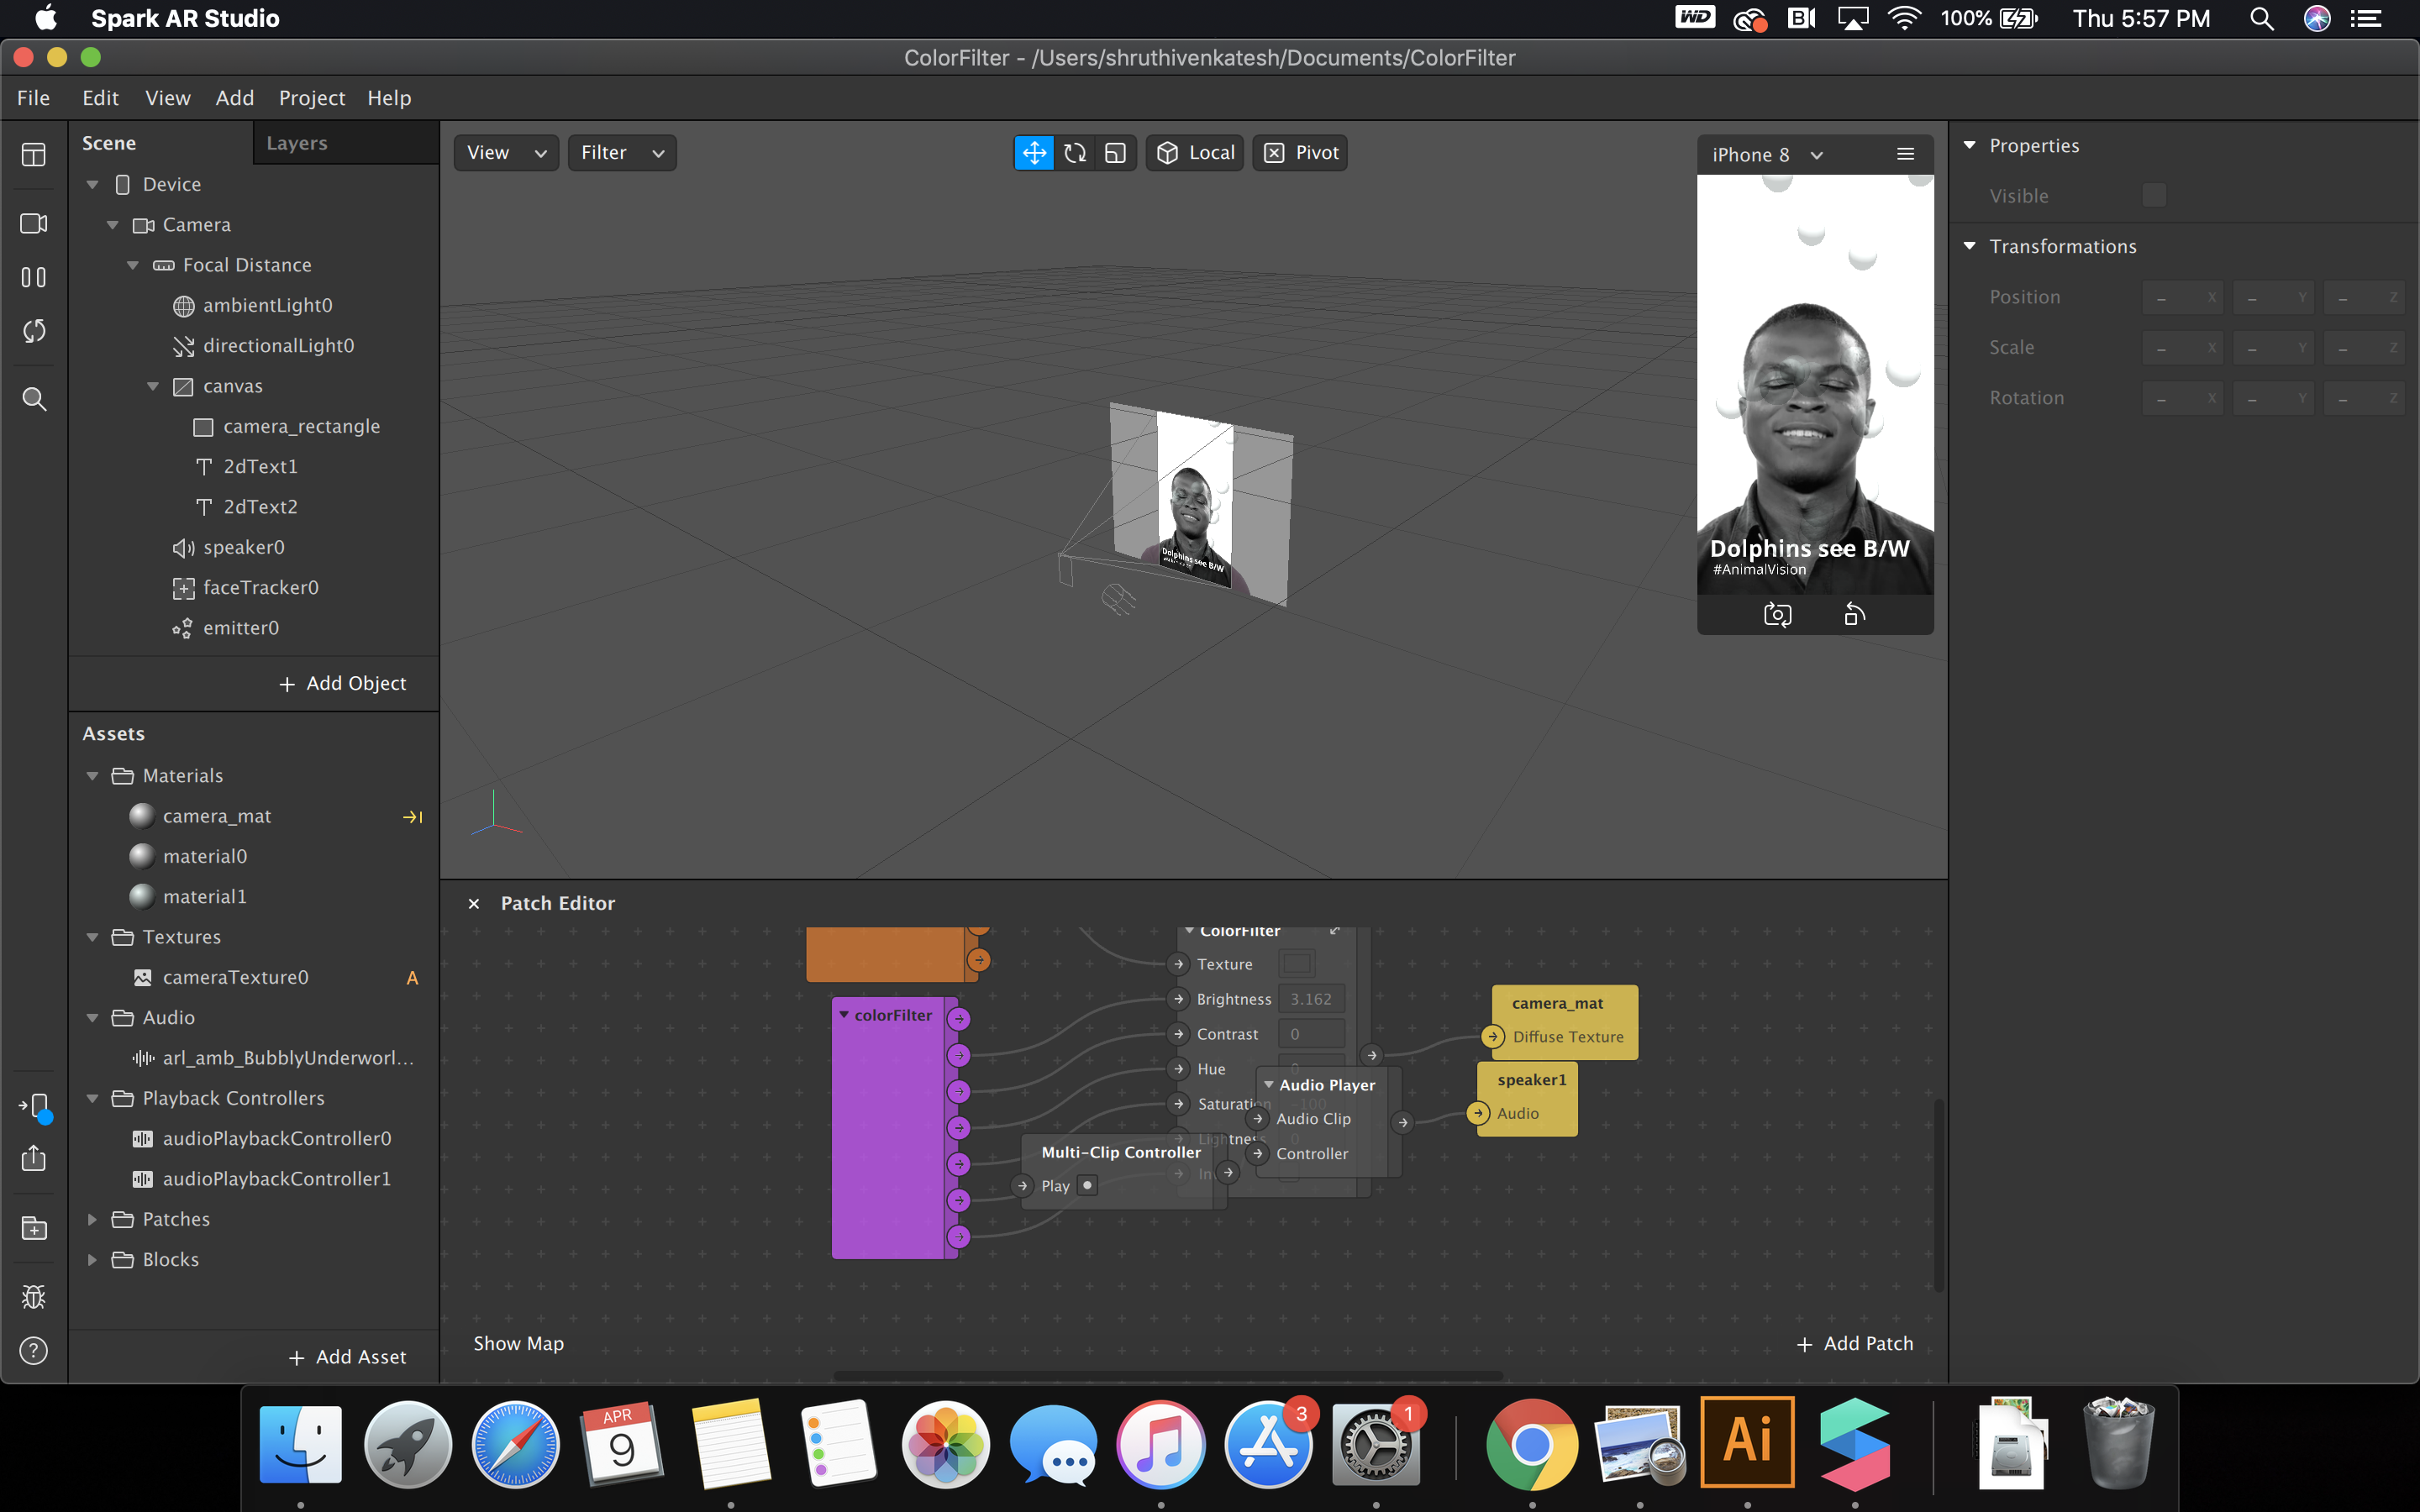Click the switch camera icon in simulator

[x=1777, y=614]
